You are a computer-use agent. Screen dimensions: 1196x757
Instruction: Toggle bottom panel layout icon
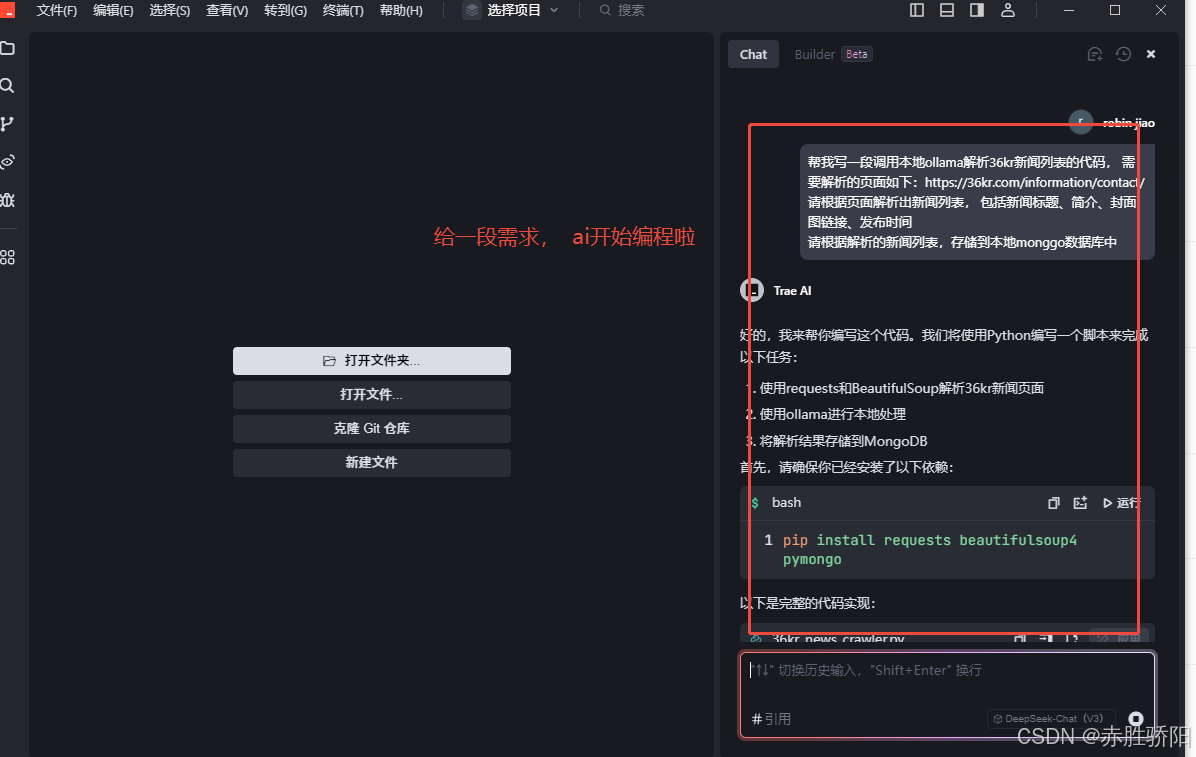[947, 10]
